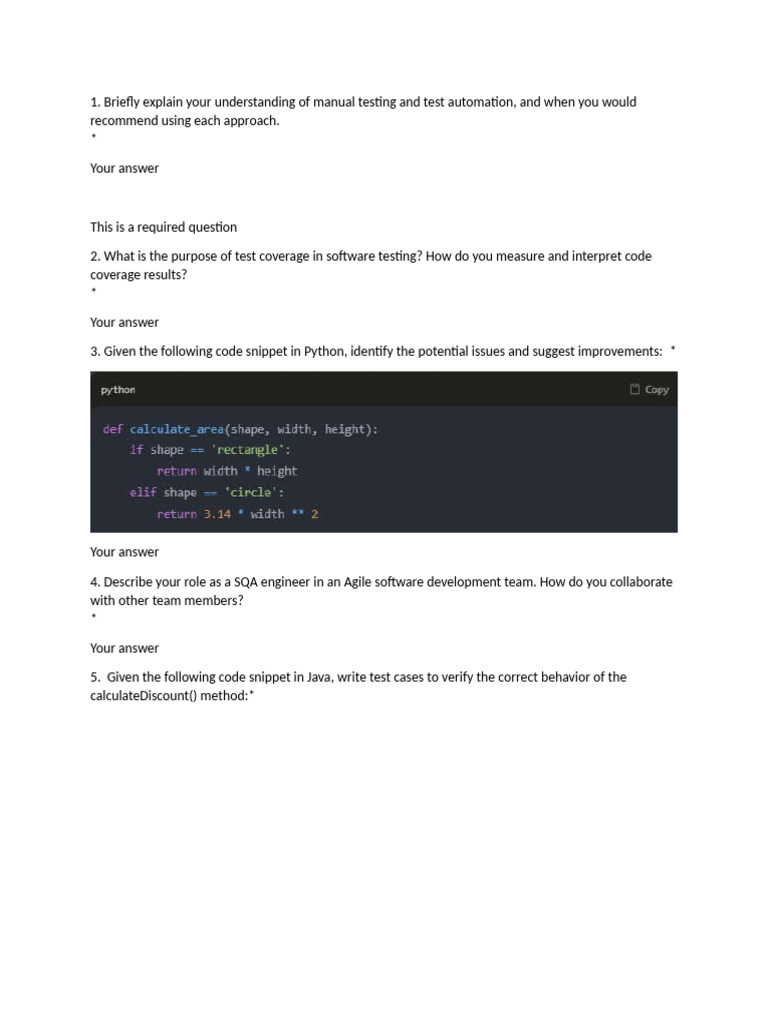This screenshot has height=1024, width=768.
Task: Click the answer field under question 4
Action: click(x=124, y=648)
